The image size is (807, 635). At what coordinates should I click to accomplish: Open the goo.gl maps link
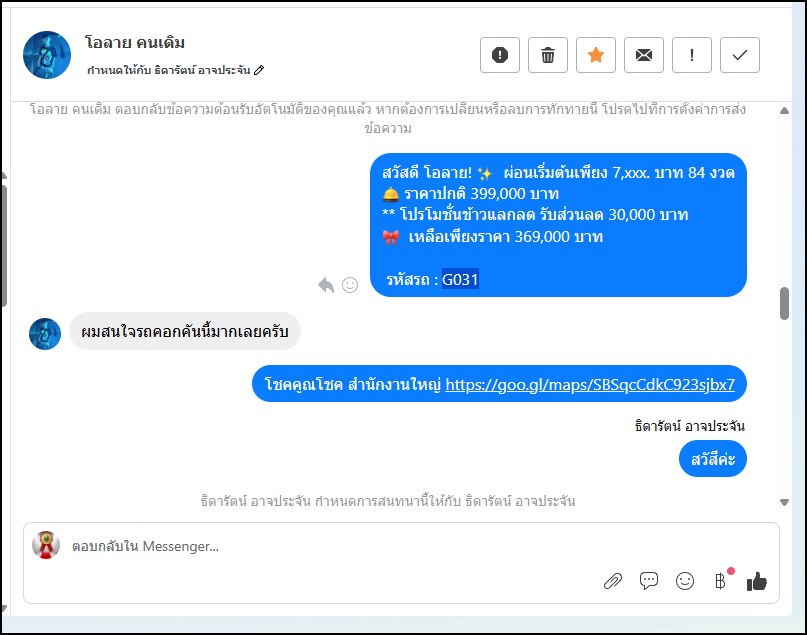[590, 384]
